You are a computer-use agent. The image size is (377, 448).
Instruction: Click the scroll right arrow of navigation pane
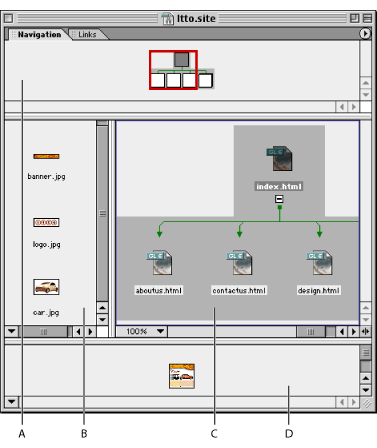pos(353,332)
